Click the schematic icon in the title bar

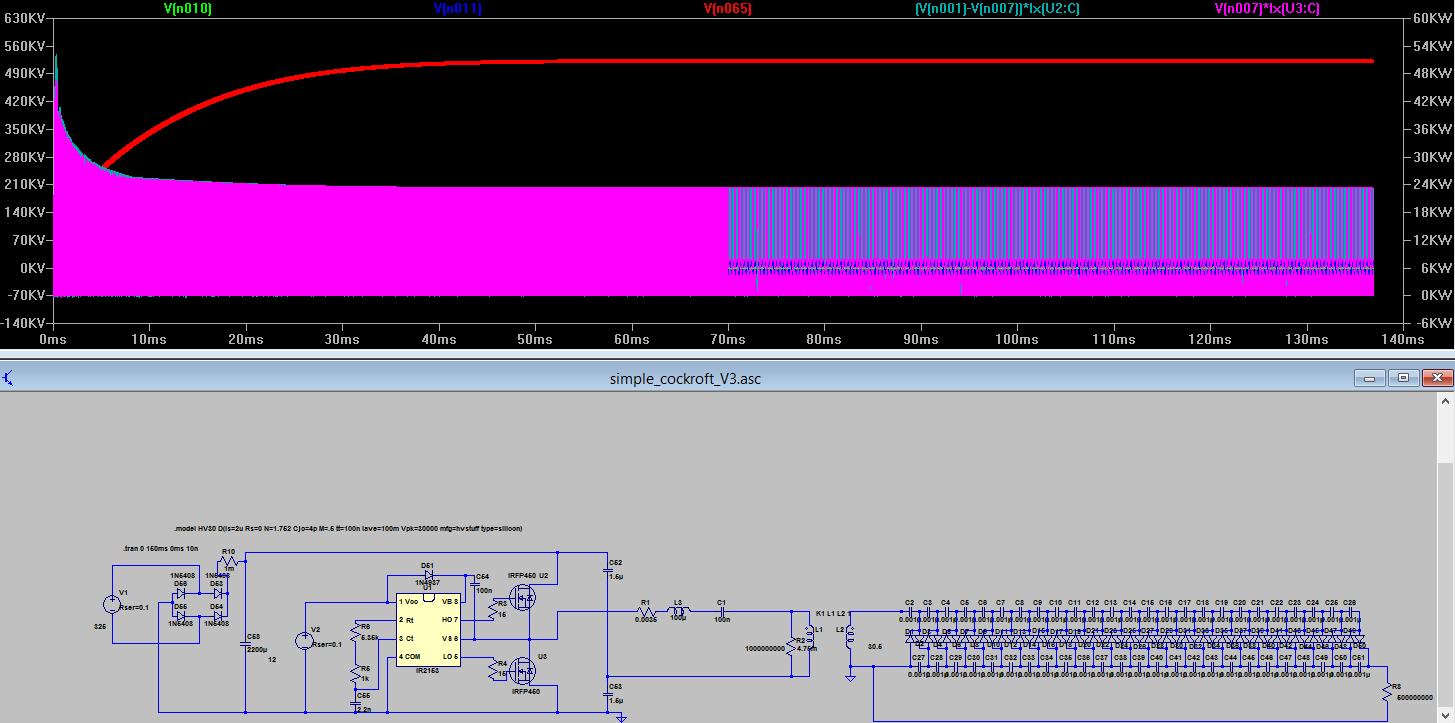point(9,378)
